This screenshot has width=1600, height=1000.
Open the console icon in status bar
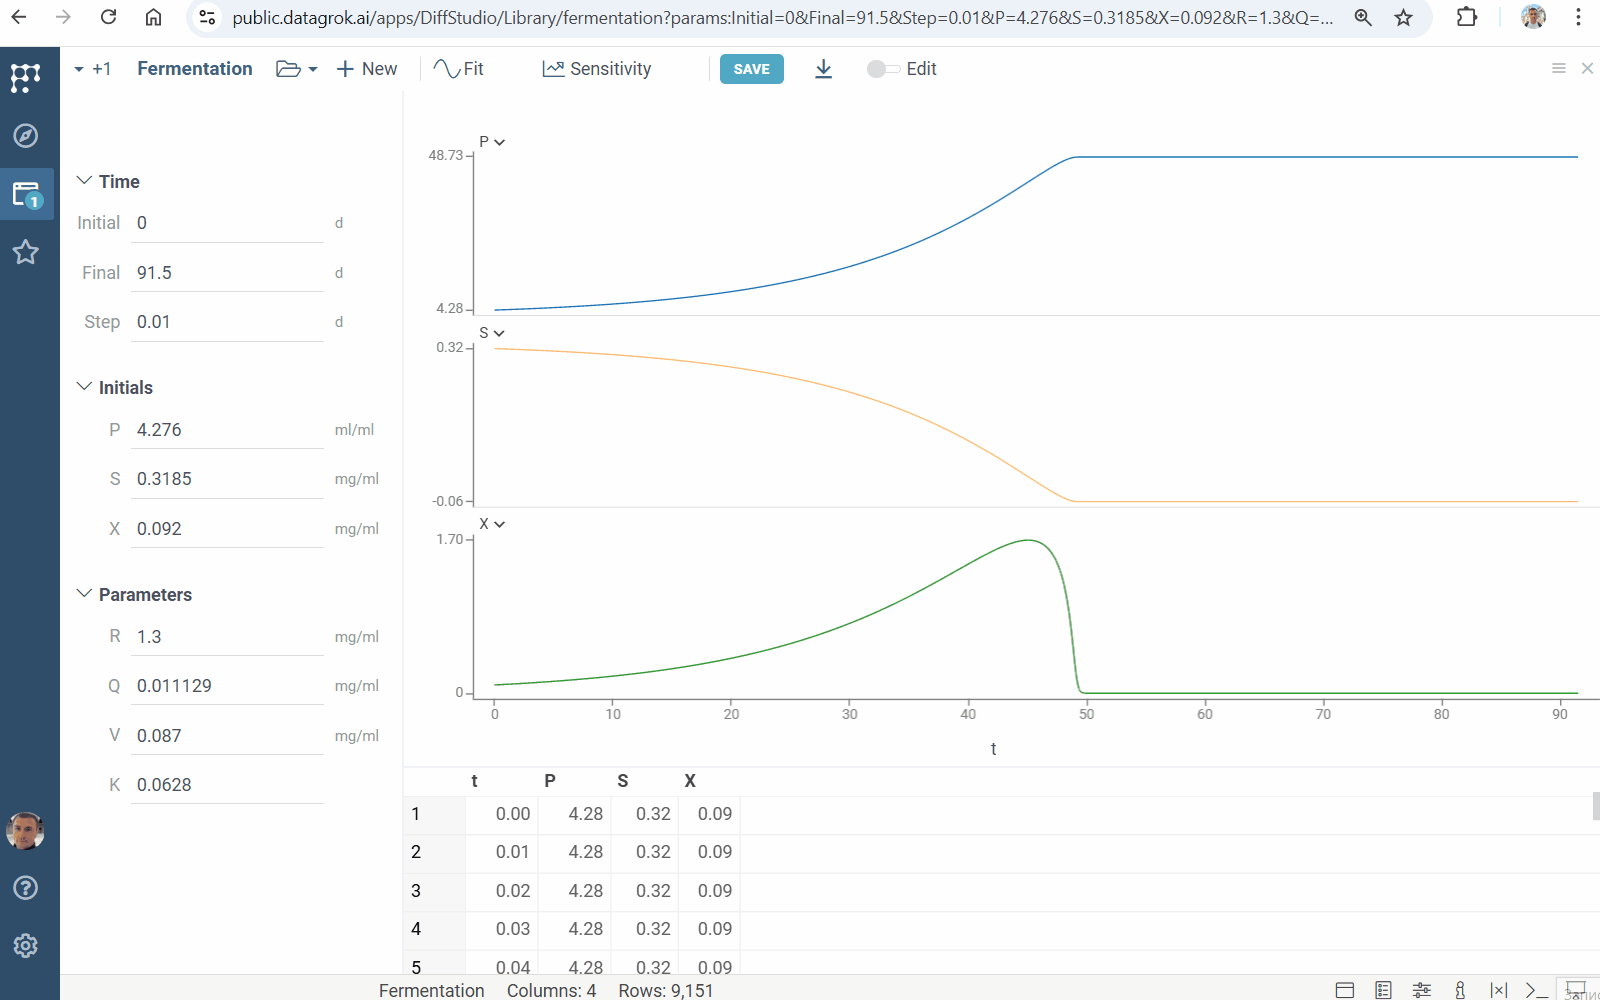pos(1536,990)
